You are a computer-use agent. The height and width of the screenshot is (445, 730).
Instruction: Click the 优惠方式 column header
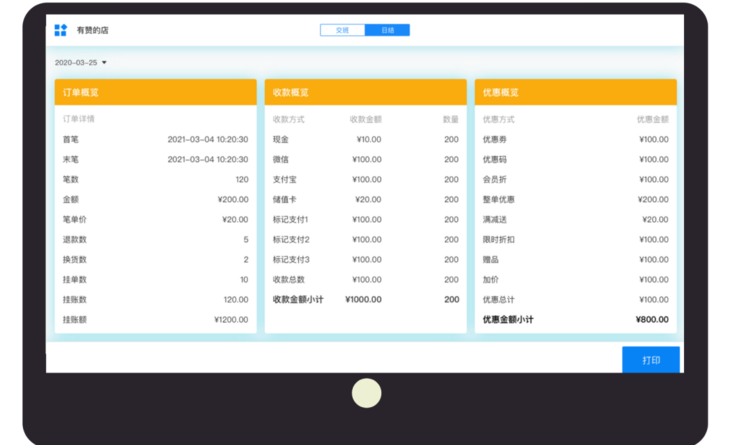coord(499,119)
